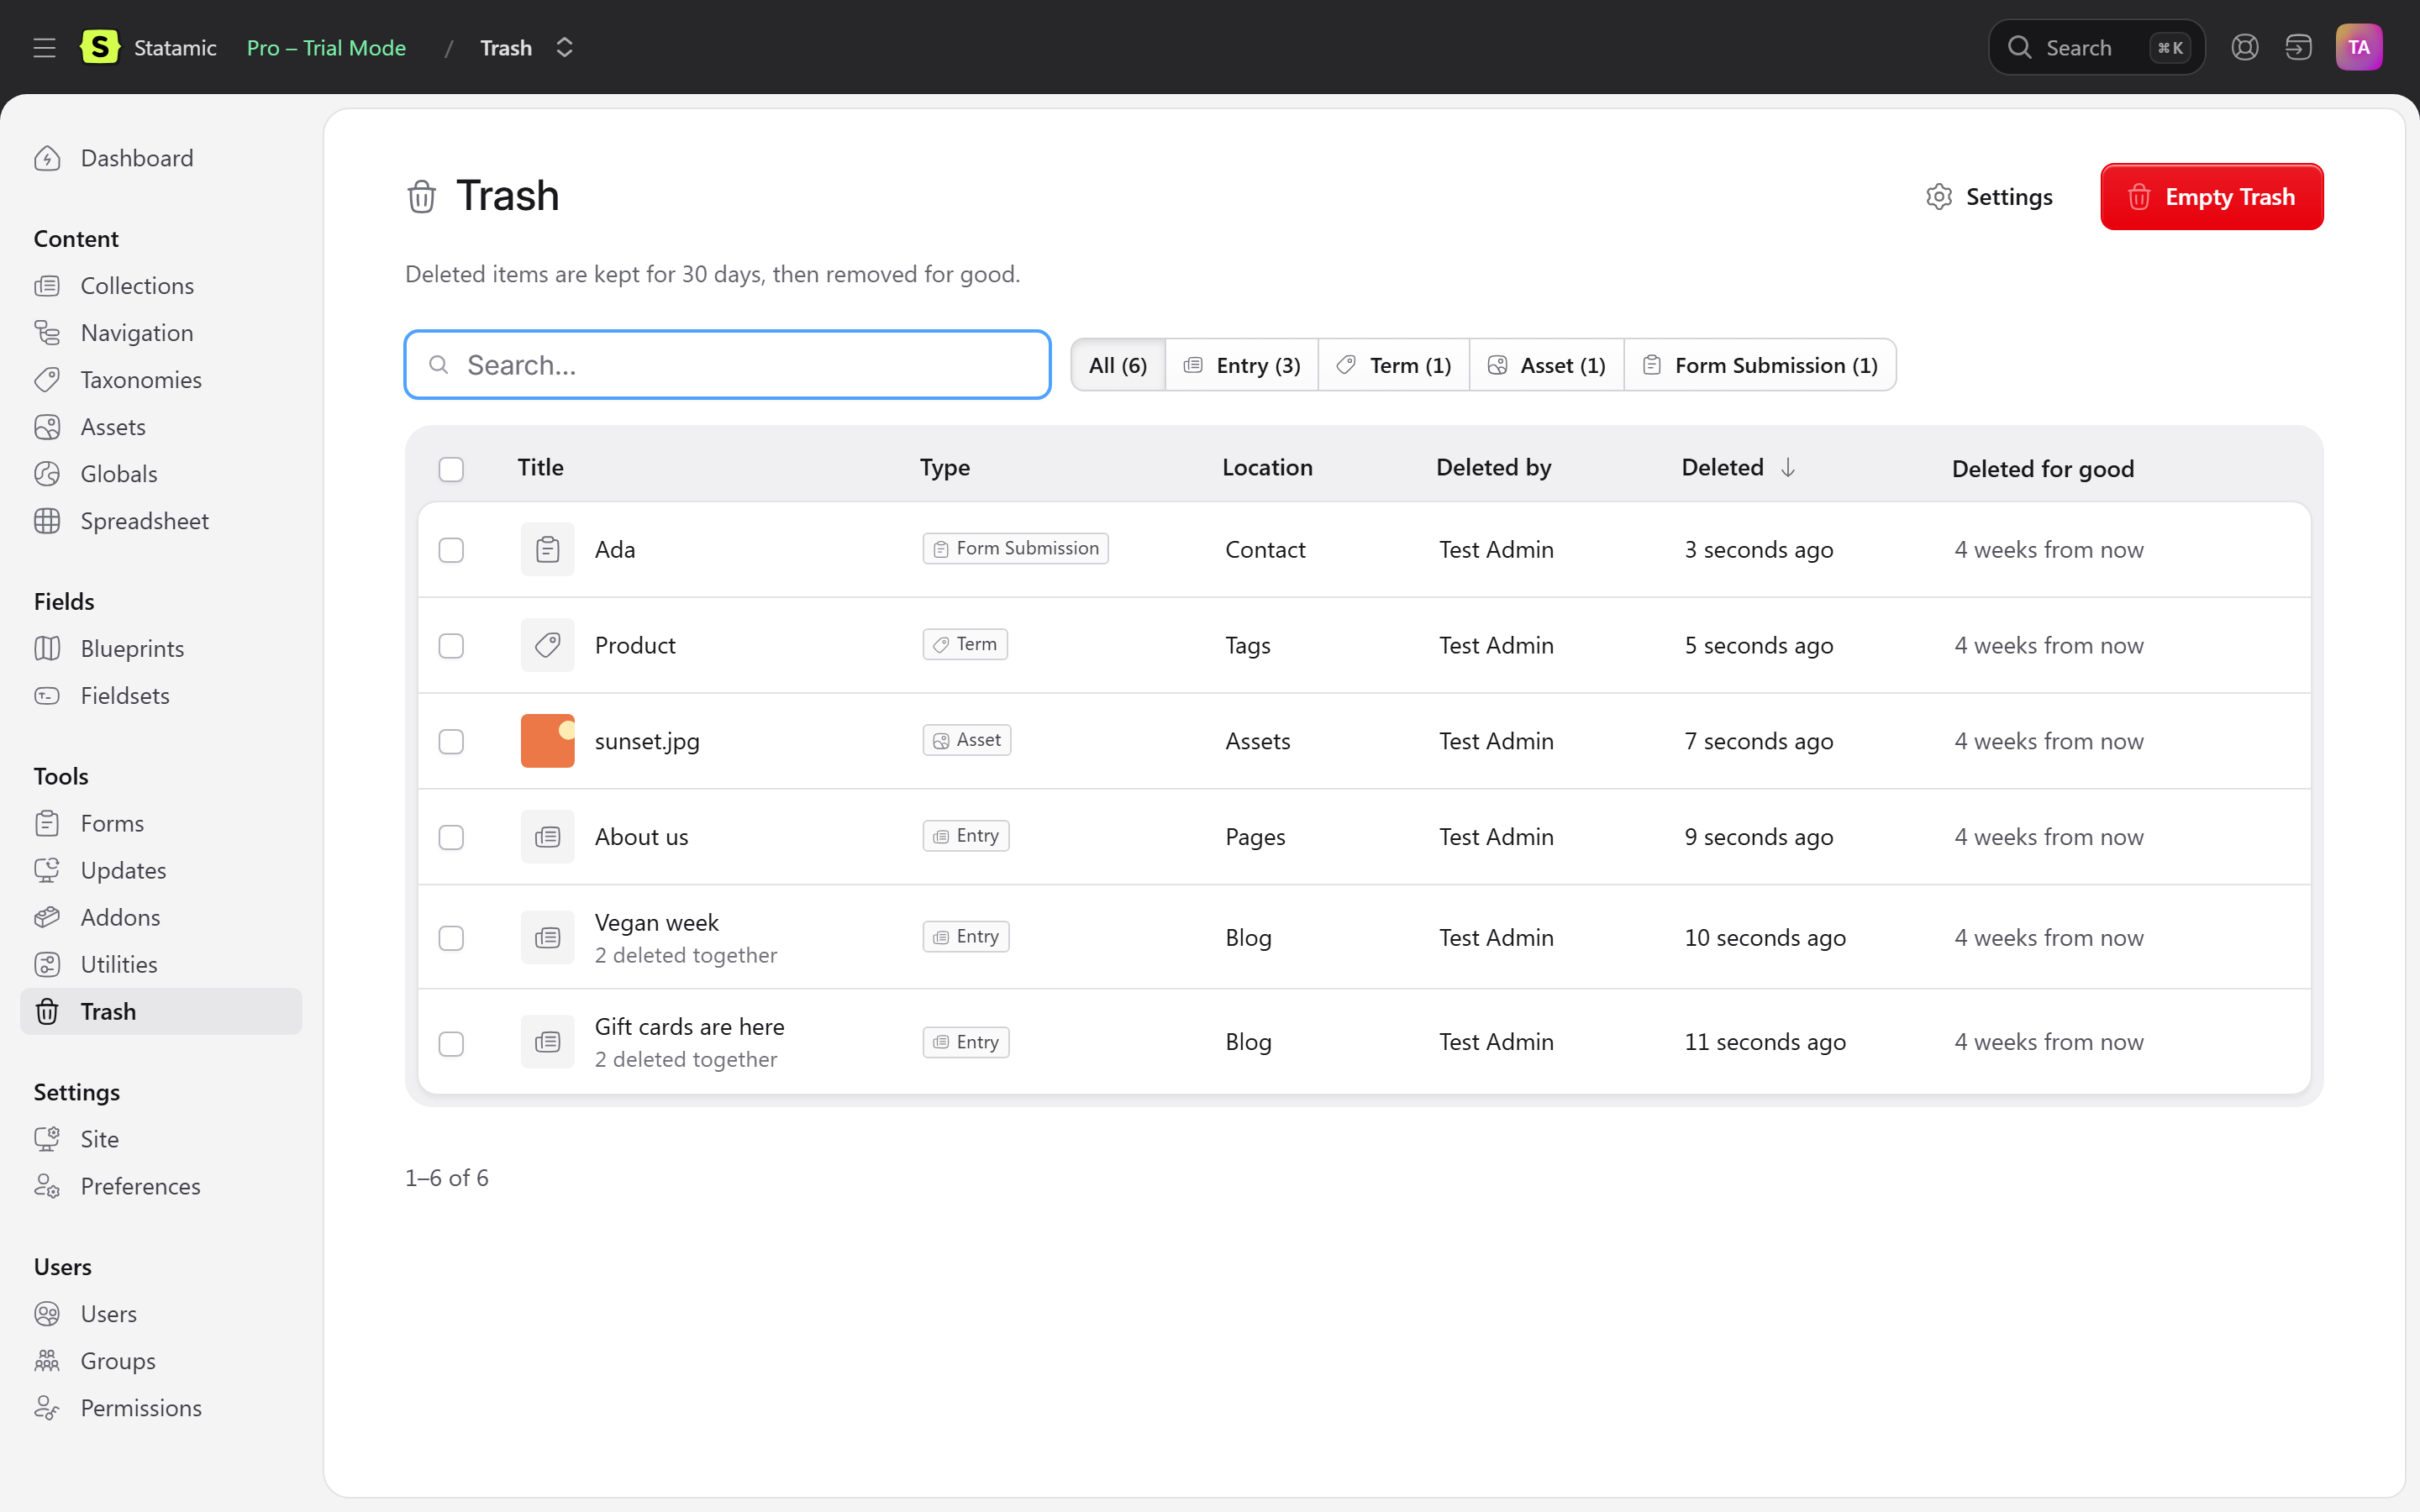This screenshot has width=2420, height=1512.
Task: Click the Blueprints icon in sidebar
Action: [x=47, y=649]
